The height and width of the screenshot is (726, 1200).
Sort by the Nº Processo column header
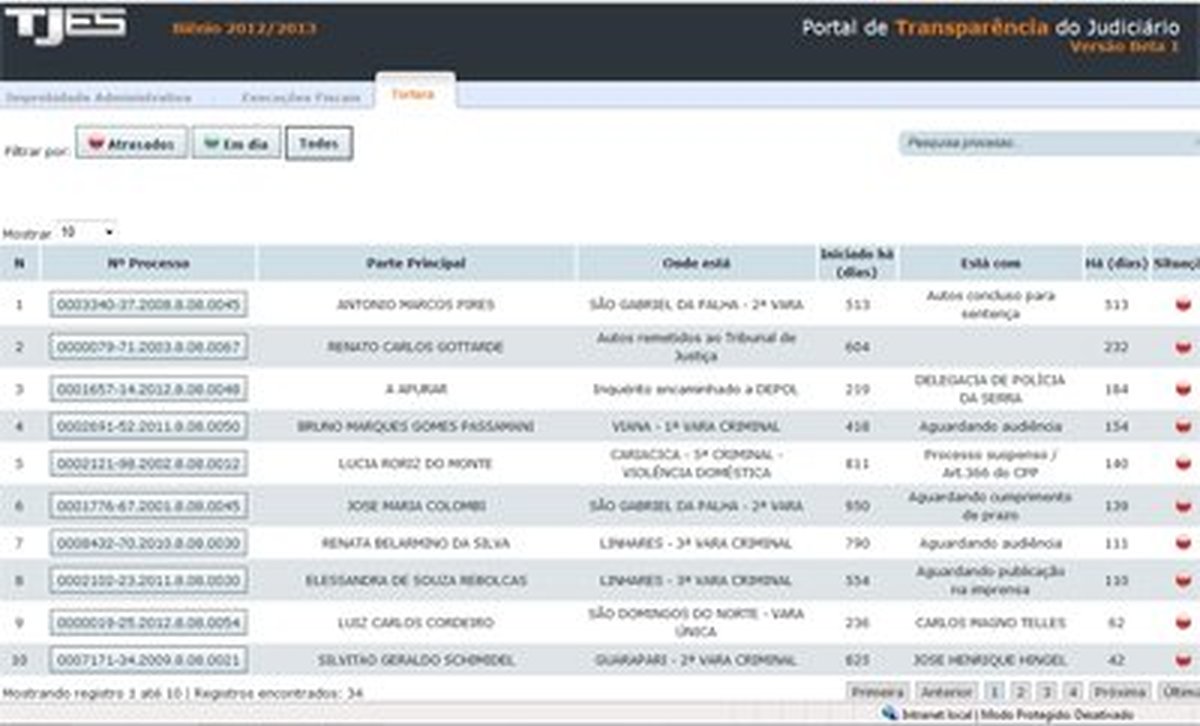tap(148, 263)
